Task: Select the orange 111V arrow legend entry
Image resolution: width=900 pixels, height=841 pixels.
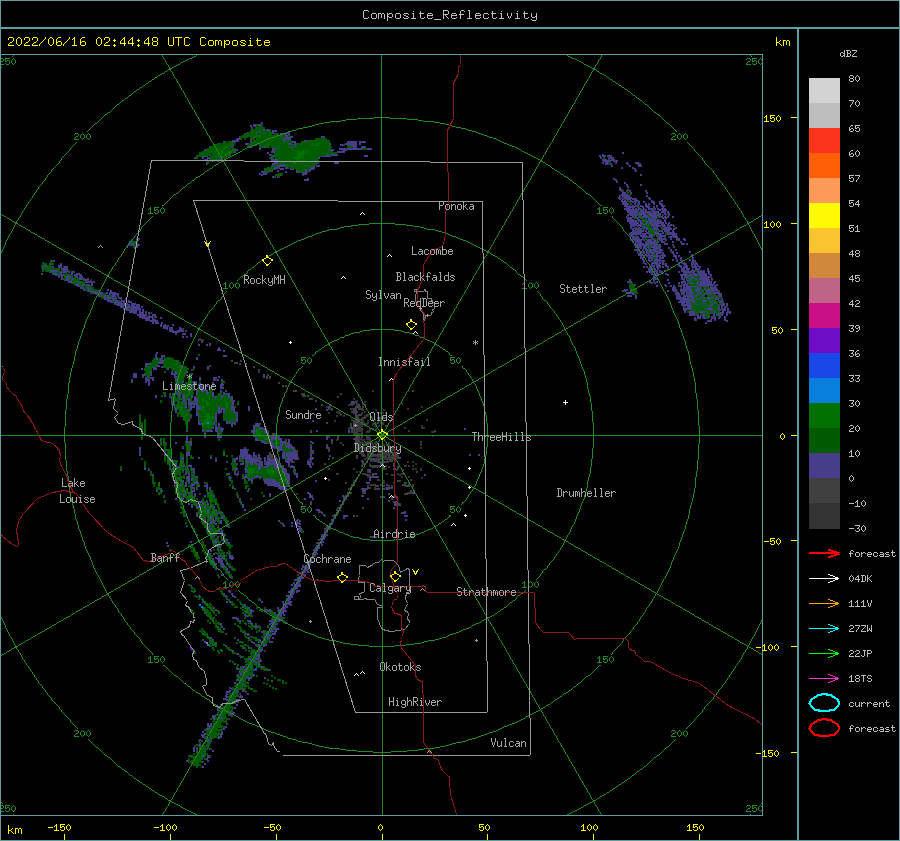Action: click(824, 603)
